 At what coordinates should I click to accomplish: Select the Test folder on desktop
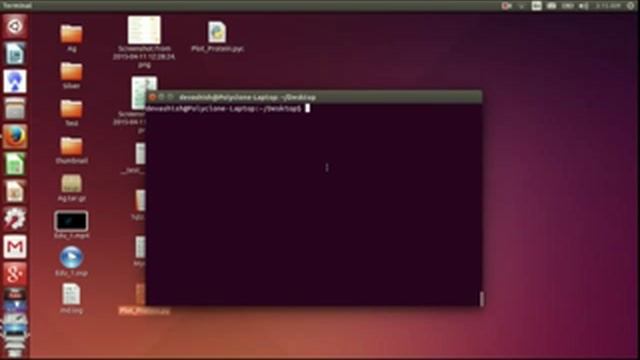[x=71, y=113]
